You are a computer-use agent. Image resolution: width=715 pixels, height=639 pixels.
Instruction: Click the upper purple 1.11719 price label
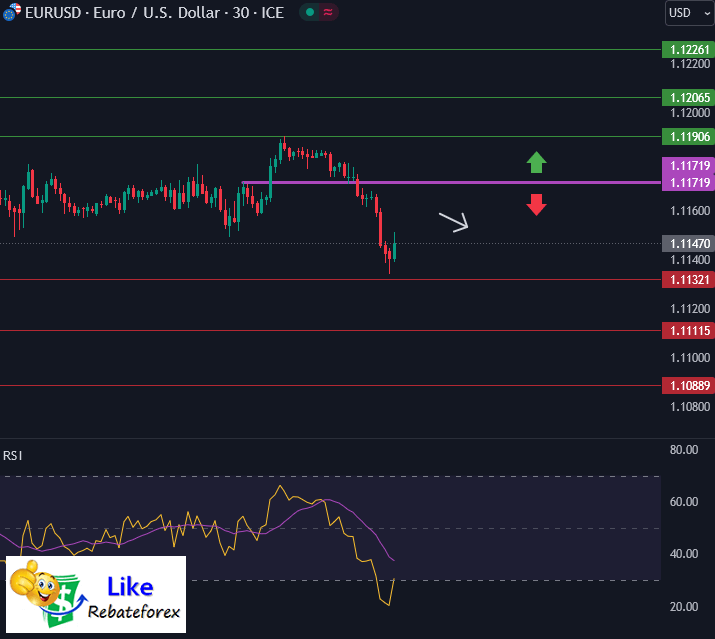tap(688, 165)
